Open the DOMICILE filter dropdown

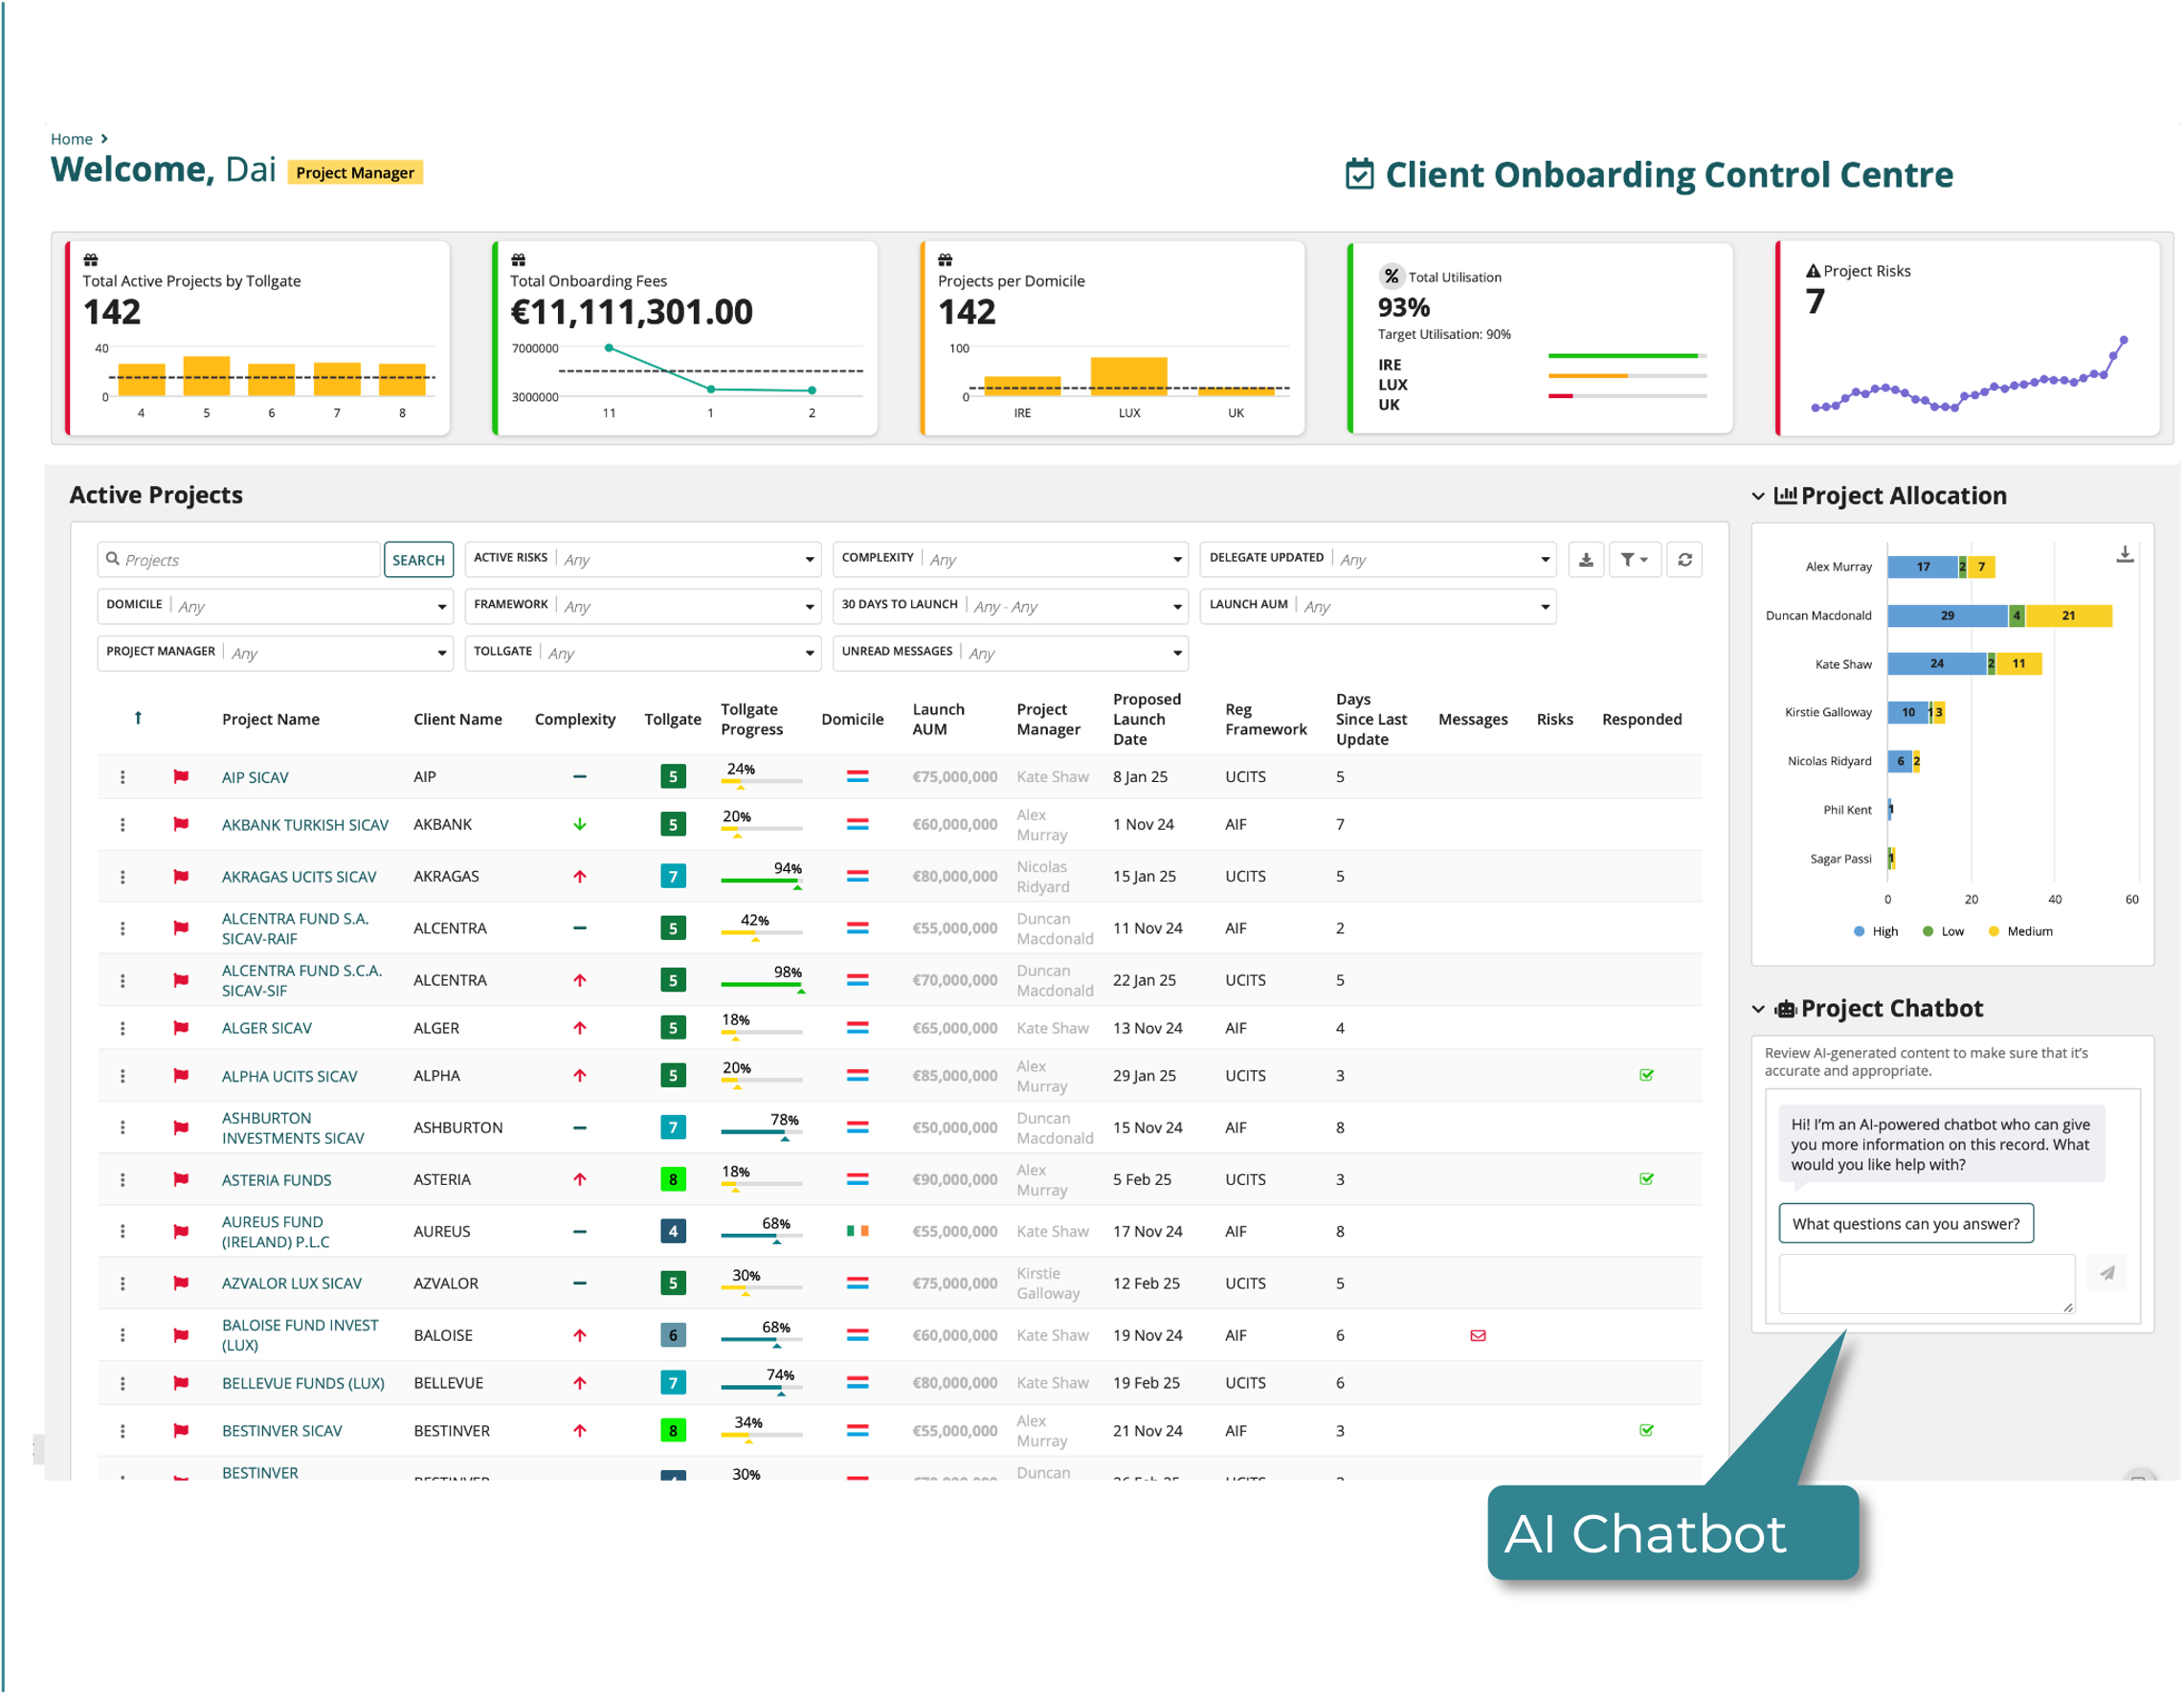[275, 606]
